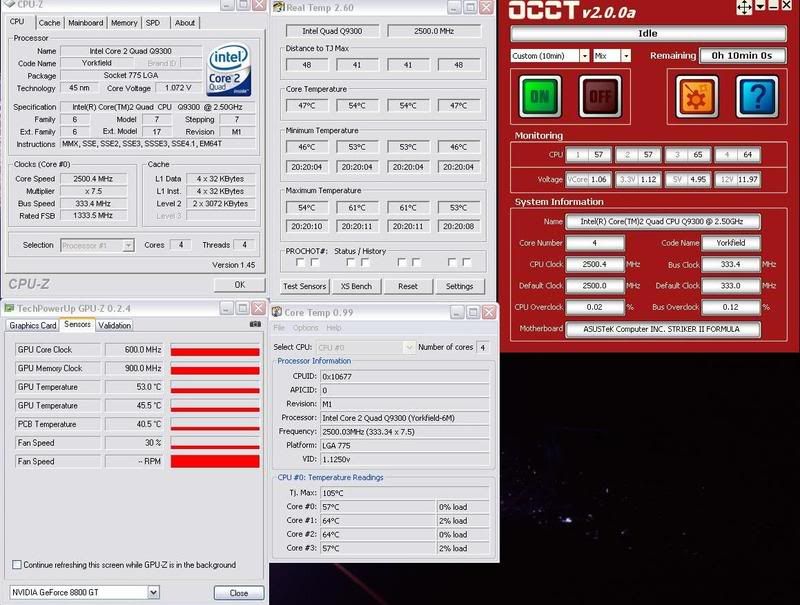The width and height of the screenshot is (800, 605).
Task: Minimize the GPU-Z window
Action: [x=227, y=308]
